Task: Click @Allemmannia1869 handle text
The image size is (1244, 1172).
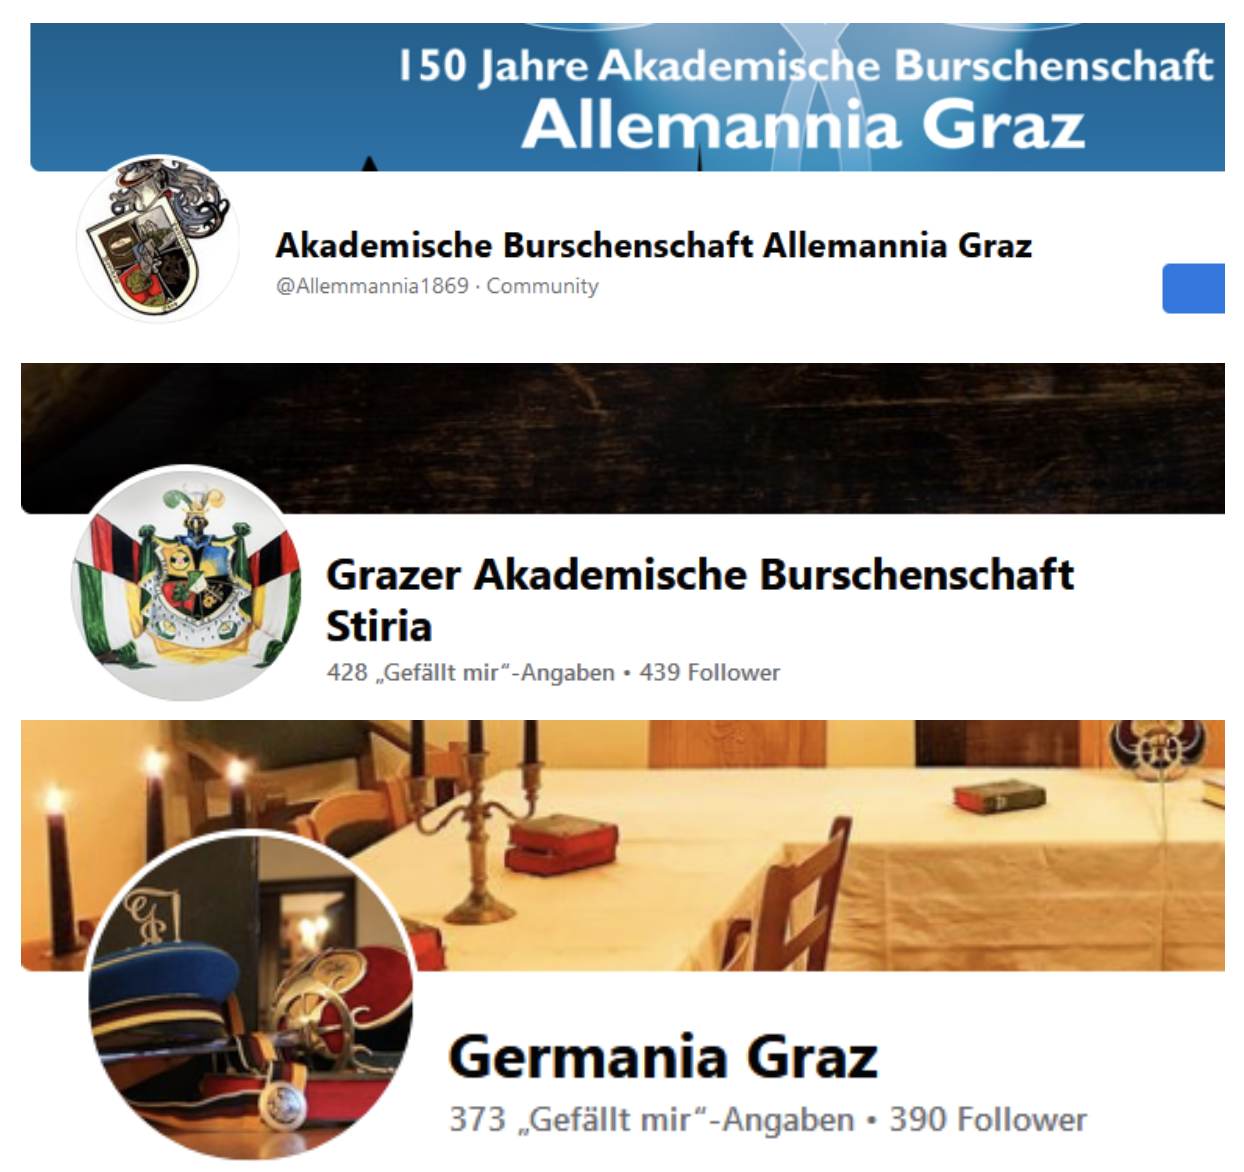Action: (372, 286)
